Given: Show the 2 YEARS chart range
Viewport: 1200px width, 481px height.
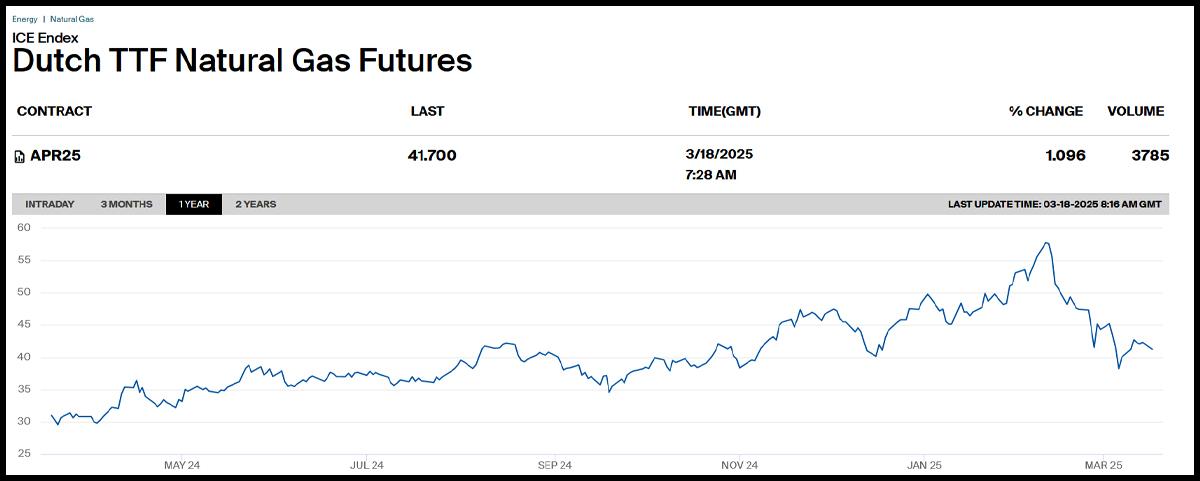Looking at the screenshot, I should coord(256,204).
